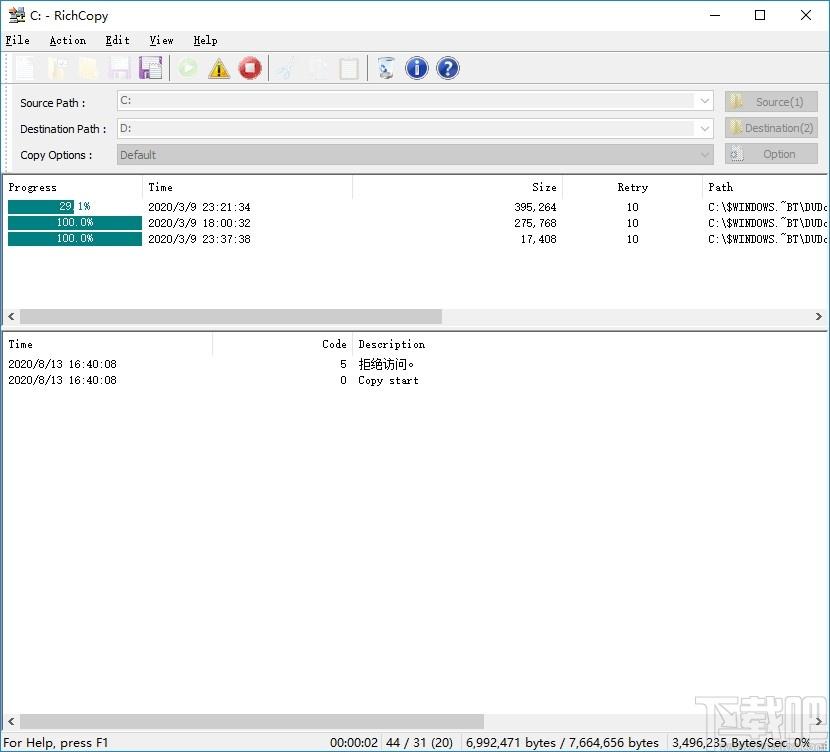Image resolution: width=830 pixels, height=752 pixels.
Task: Click the Pause warning triangle icon
Action: (219, 68)
